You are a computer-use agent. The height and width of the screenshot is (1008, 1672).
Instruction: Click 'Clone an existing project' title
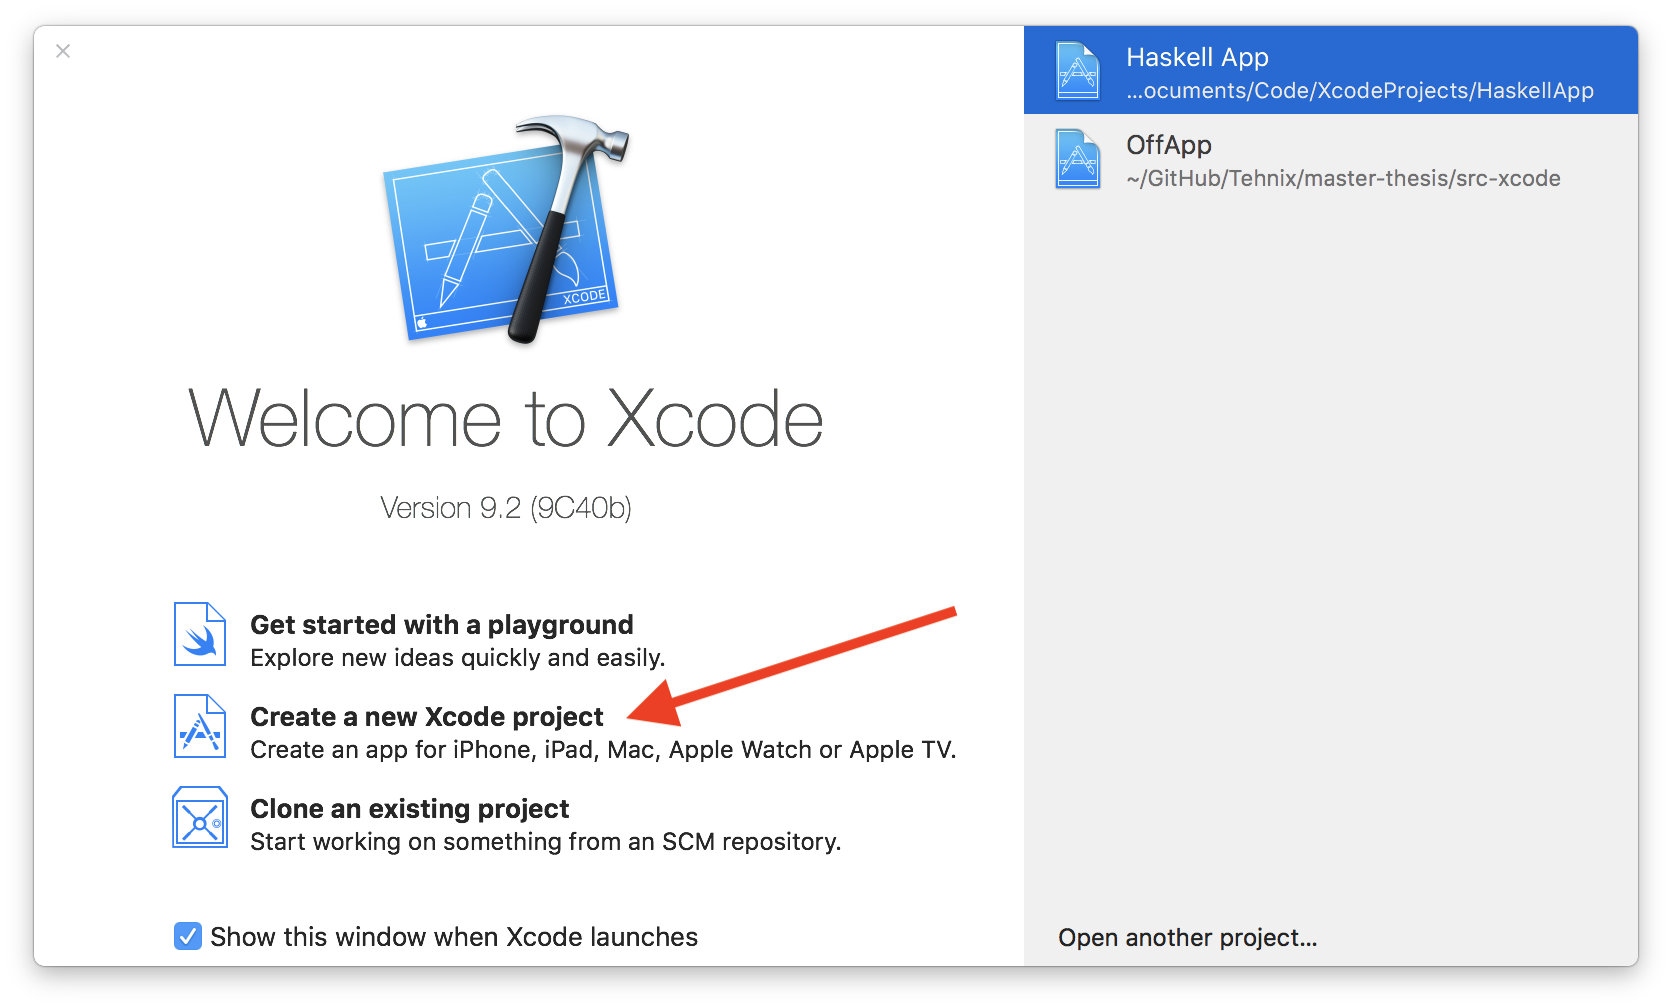click(x=409, y=809)
